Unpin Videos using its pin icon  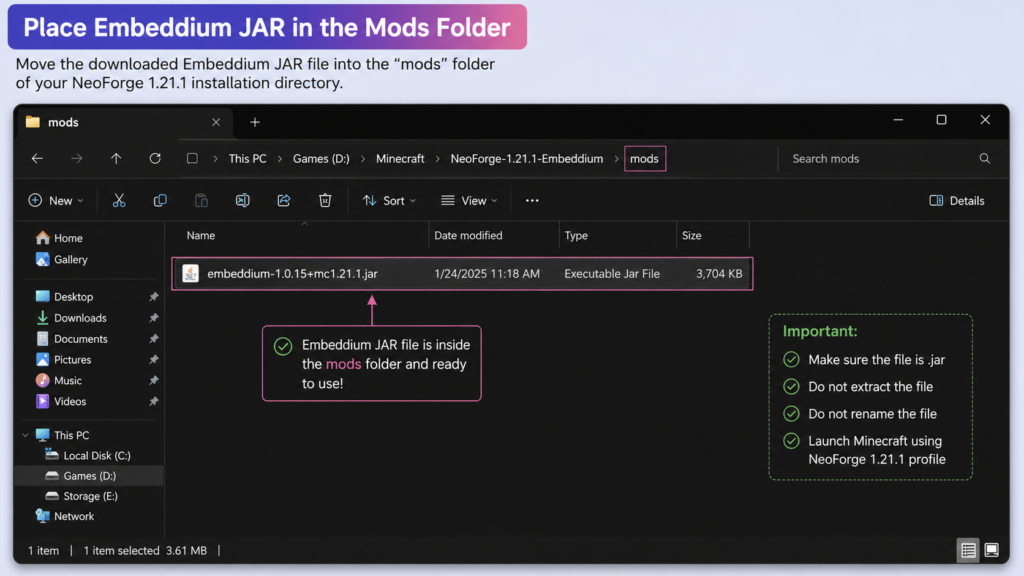coord(153,402)
